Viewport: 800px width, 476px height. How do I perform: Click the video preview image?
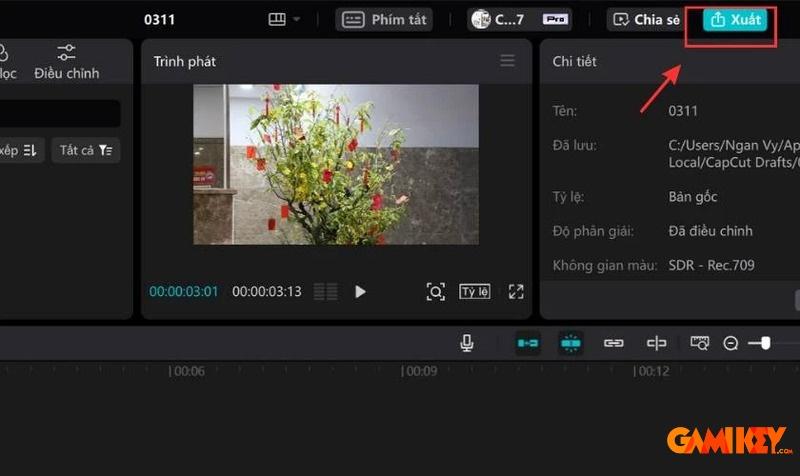pos(336,164)
